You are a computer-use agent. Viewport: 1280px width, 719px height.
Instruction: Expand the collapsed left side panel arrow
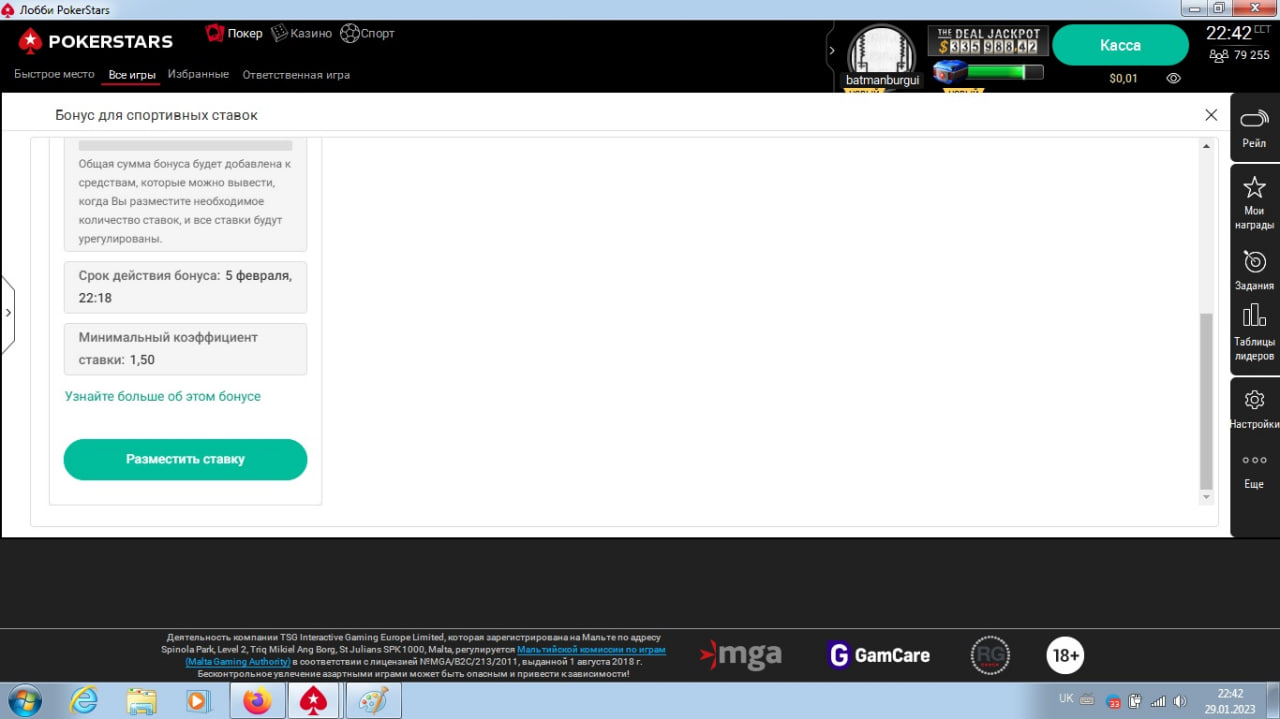tap(8, 313)
